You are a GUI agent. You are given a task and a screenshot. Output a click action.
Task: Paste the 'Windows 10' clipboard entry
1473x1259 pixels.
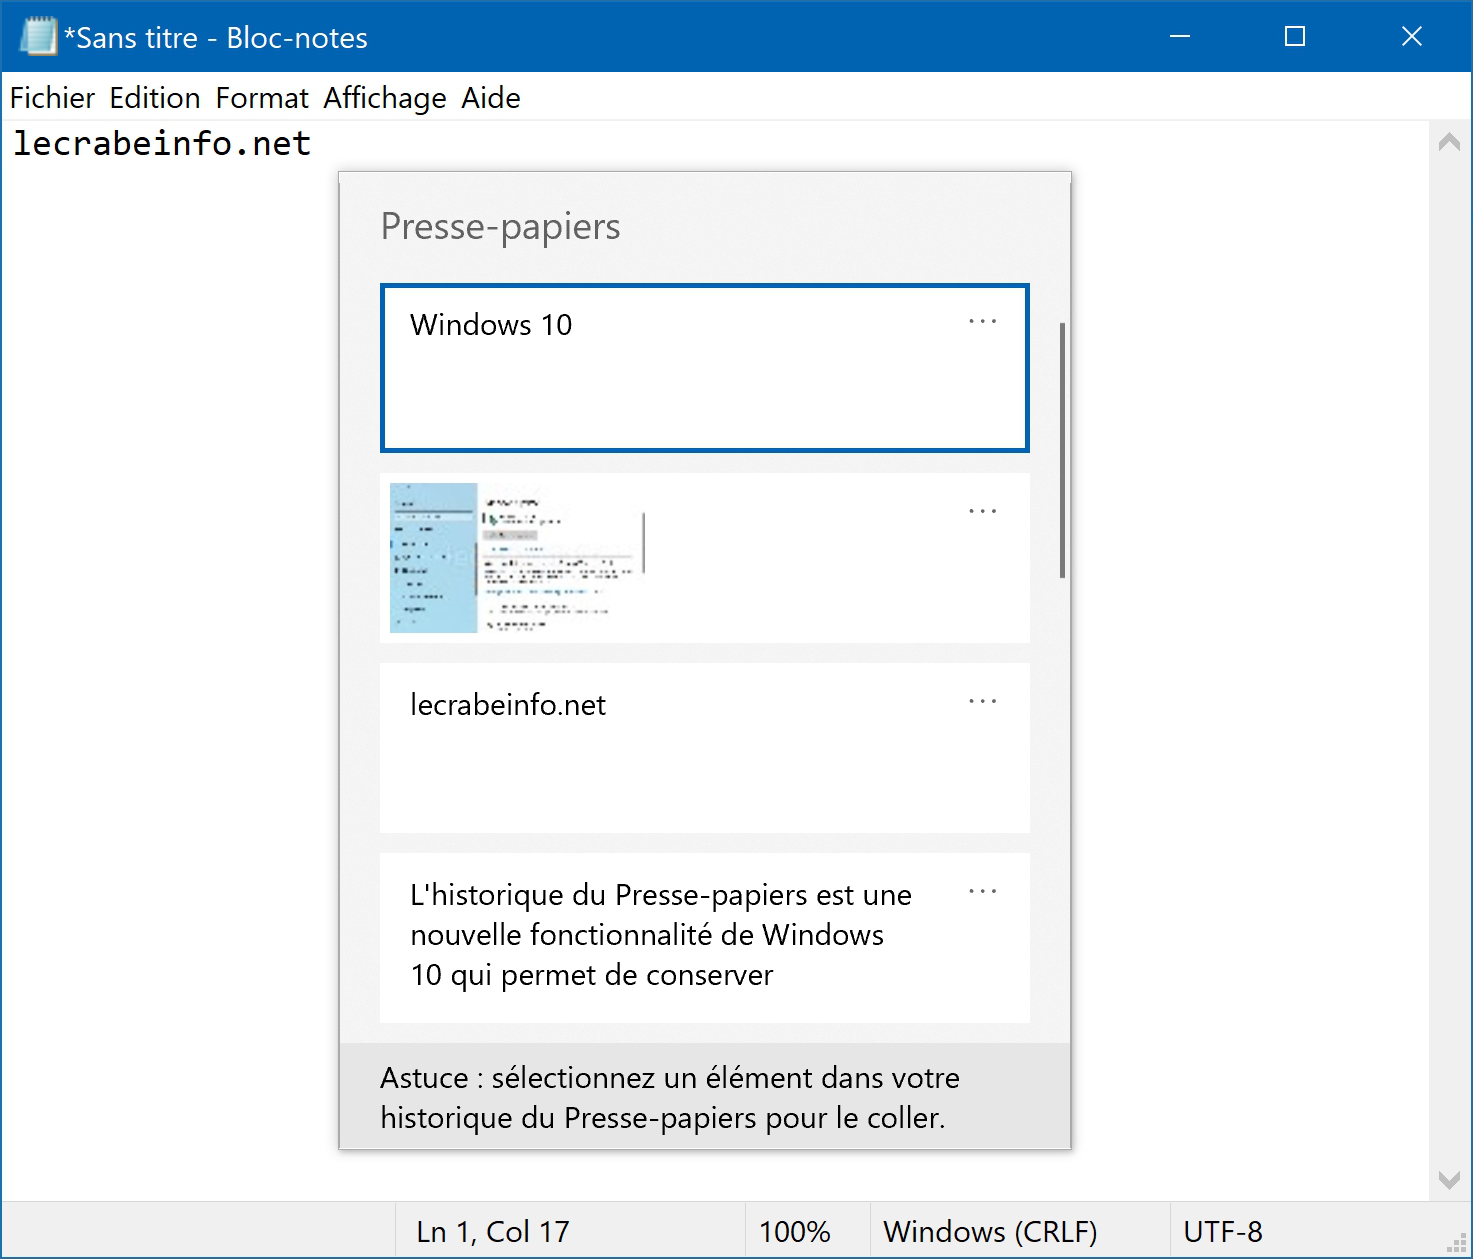tap(705, 368)
